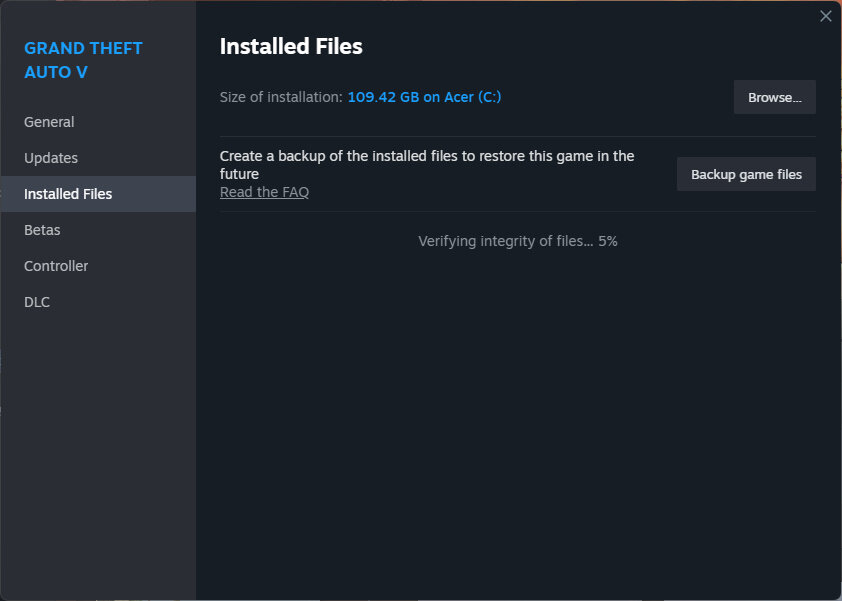Show the DLC tab

(37, 302)
